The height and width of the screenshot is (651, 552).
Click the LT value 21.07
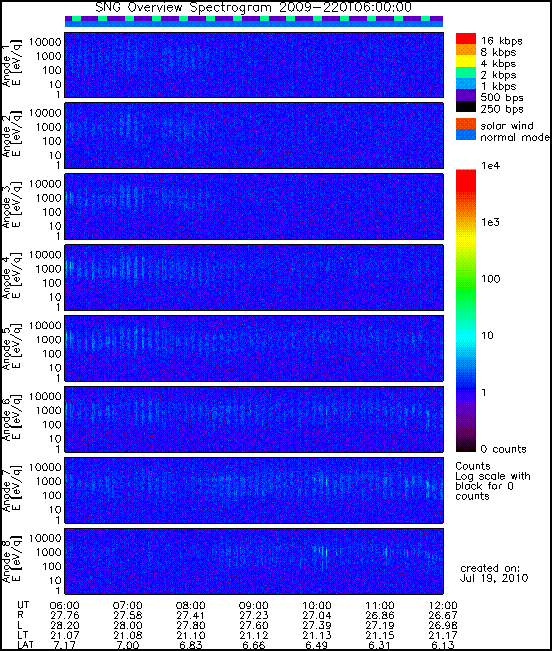64,635
